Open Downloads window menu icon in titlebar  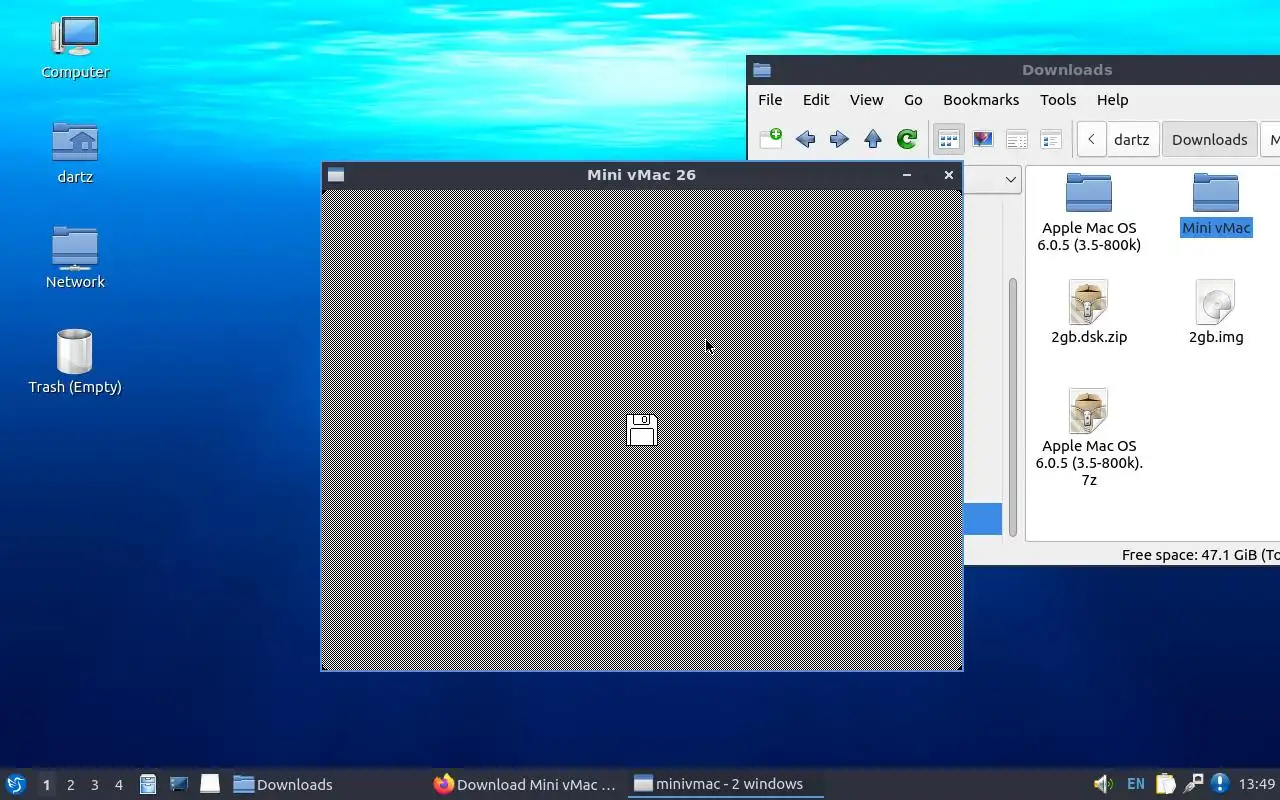pos(762,70)
